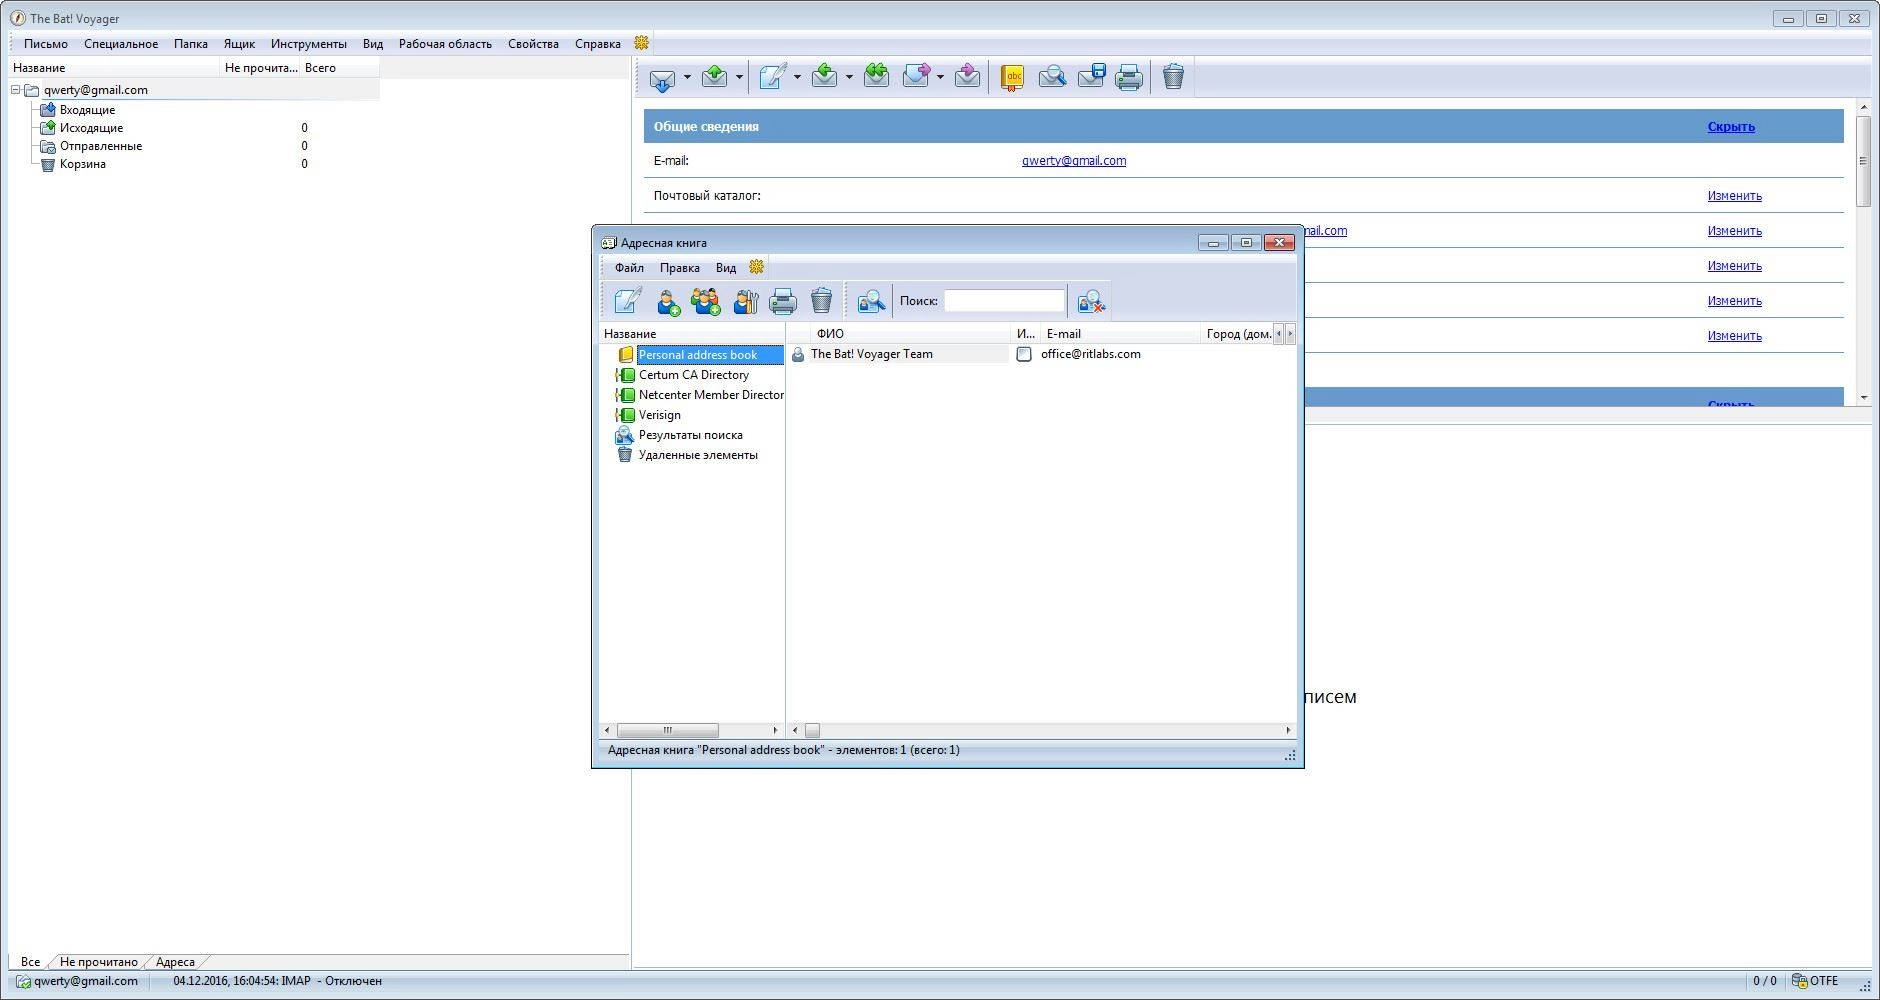Click the Send queued mail icon
Image resolution: width=1880 pixels, height=1000 pixels.
714,76
